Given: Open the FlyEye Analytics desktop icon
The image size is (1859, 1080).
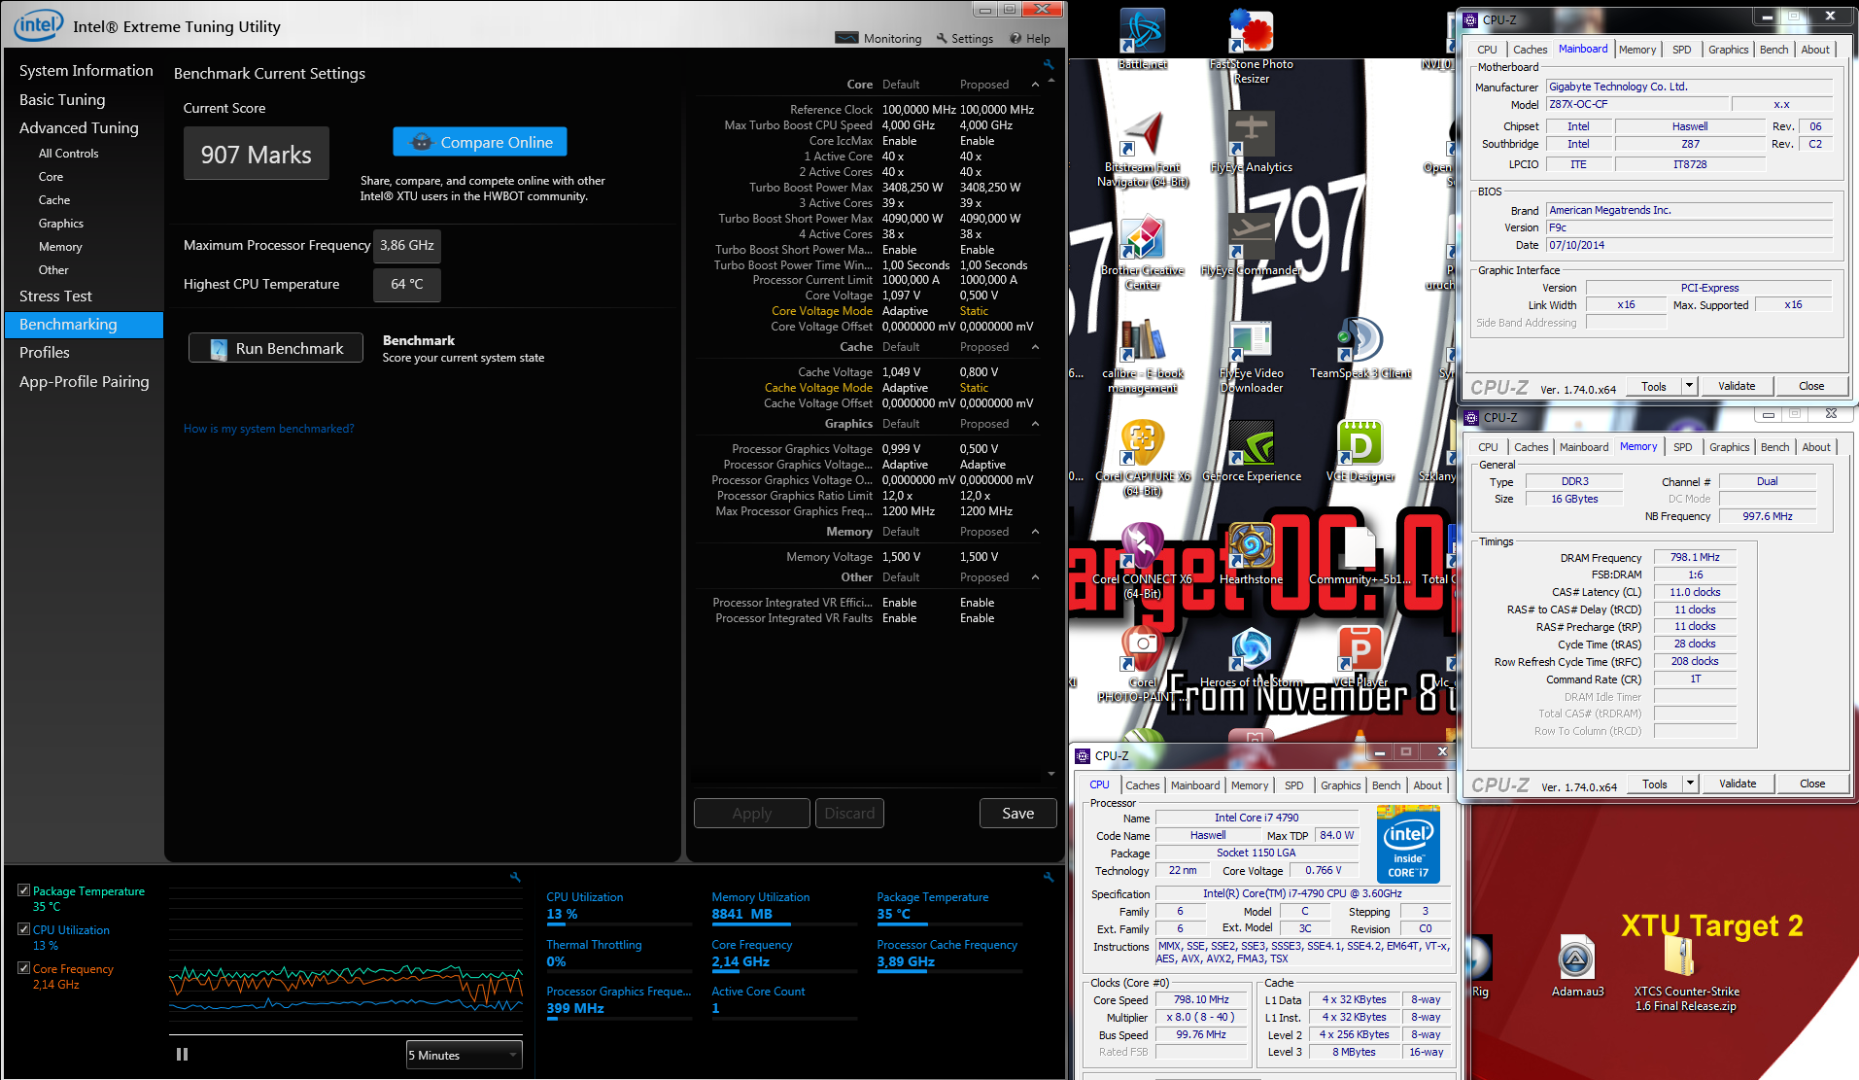Looking at the screenshot, I should (1251, 142).
